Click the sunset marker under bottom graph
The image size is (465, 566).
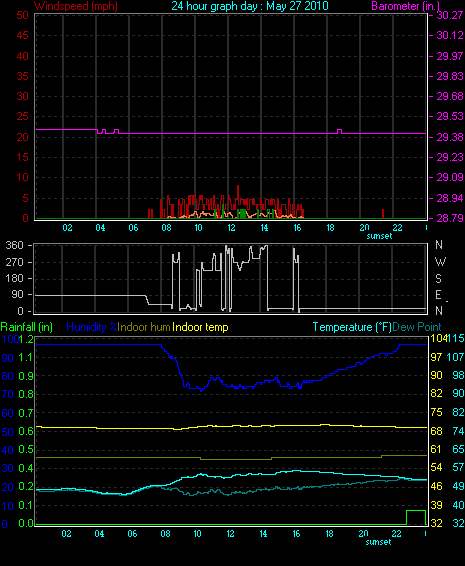(x=378, y=542)
